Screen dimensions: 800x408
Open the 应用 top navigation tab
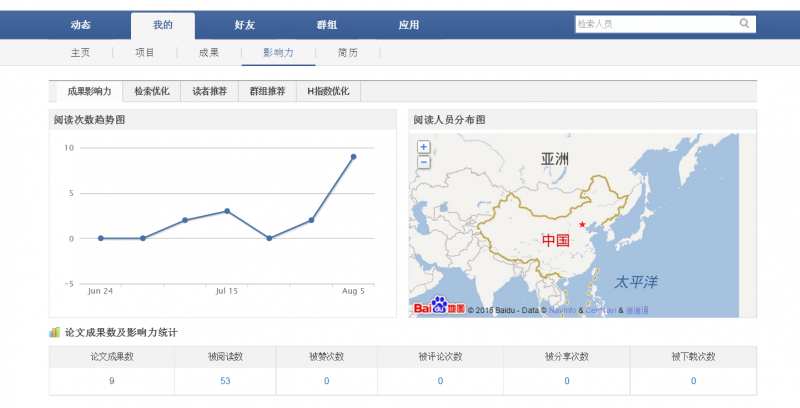[x=409, y=25]
